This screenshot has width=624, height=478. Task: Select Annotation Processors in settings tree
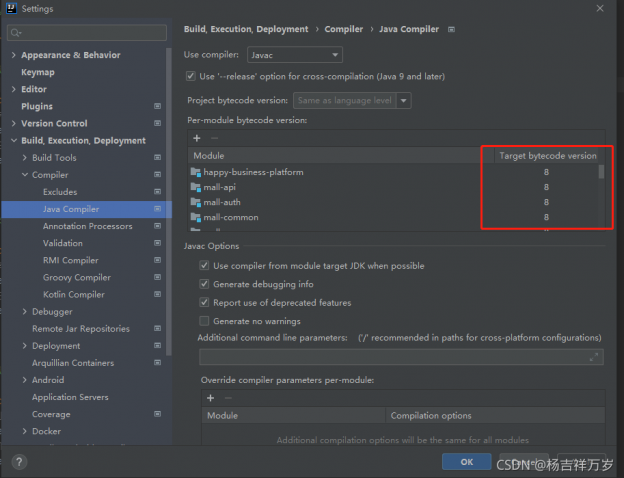click(87, 226)
